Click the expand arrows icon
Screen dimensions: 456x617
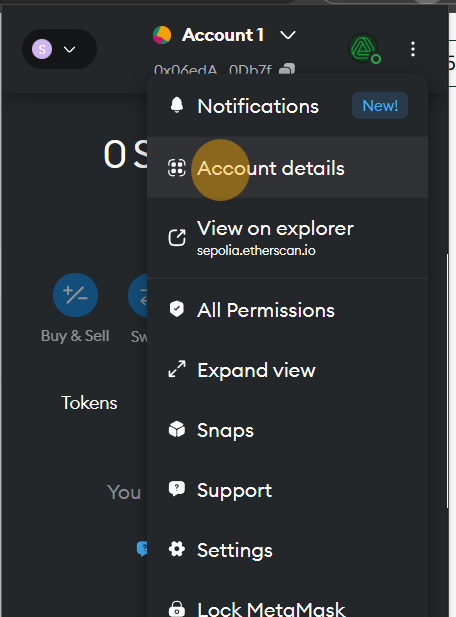(177, 369)
